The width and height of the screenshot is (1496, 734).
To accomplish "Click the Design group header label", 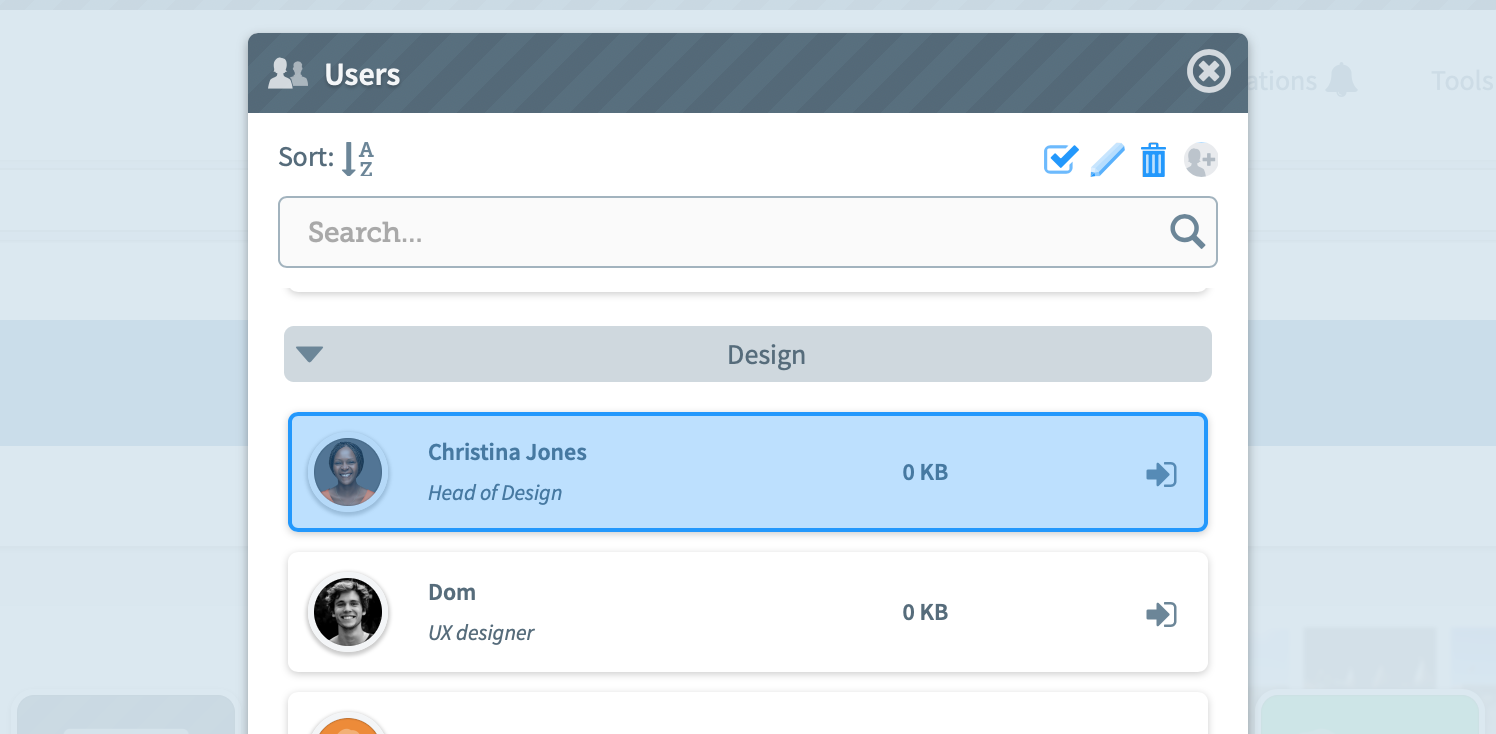I will [766, 355].
